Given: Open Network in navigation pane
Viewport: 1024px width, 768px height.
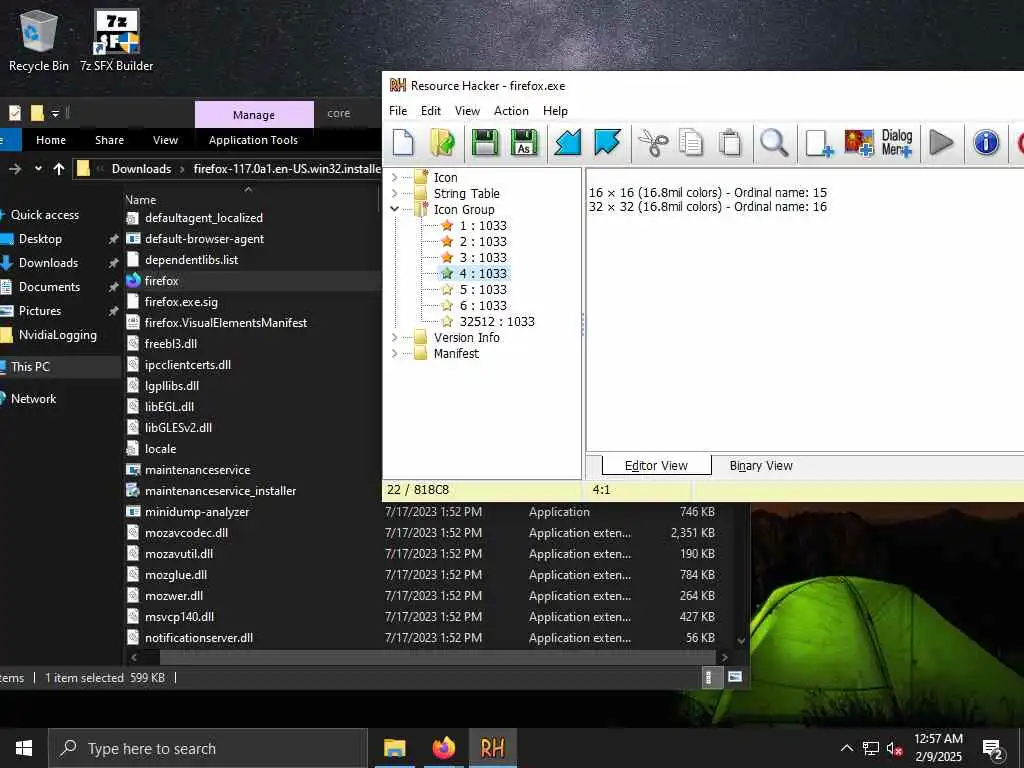Looking at the screenshot, I should [33, 398].
